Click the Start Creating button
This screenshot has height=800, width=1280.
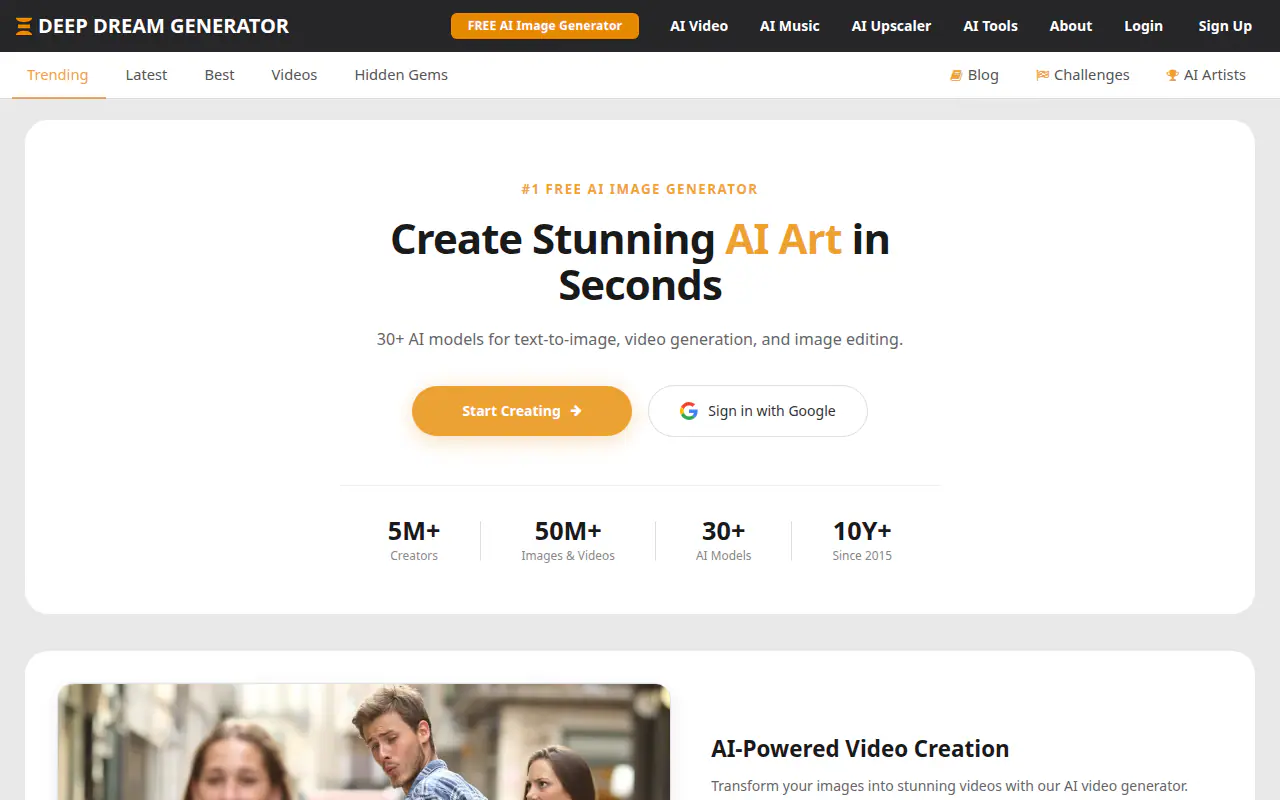coord(522,411)
